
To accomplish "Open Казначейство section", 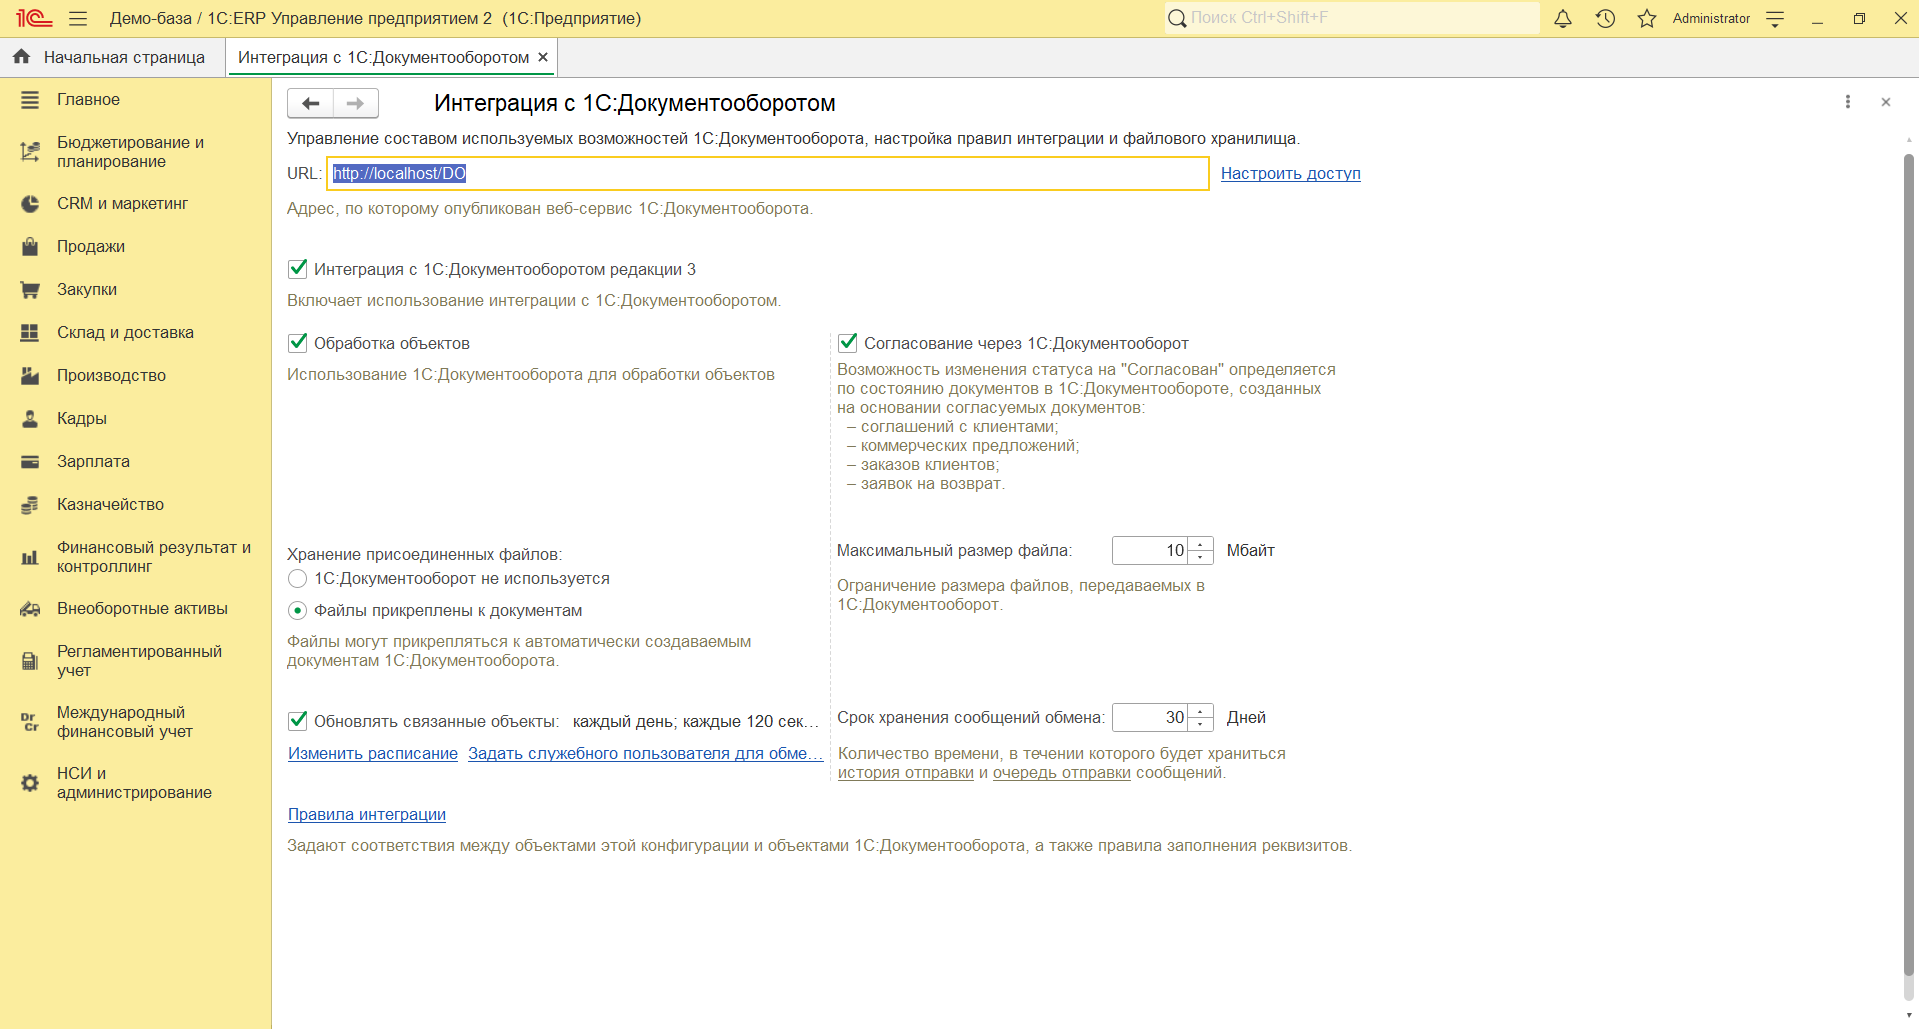I will (110, 505).
